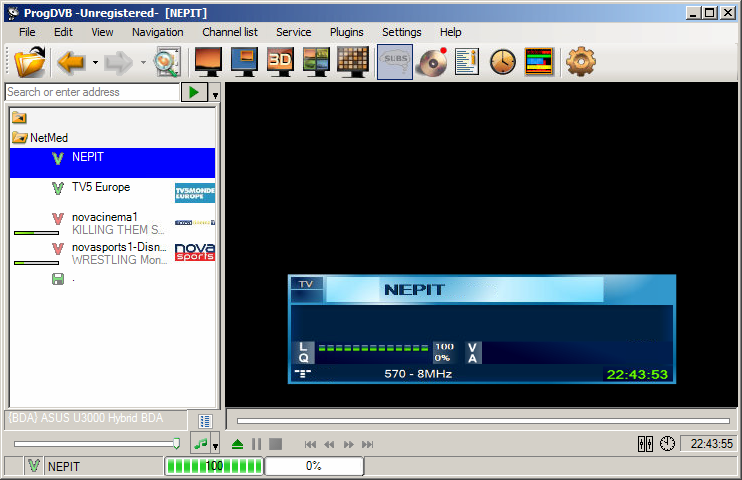Click the parent folder icon in the channel list
The image size is (742, 480).
pyautogui.click(x=19, y=117)
